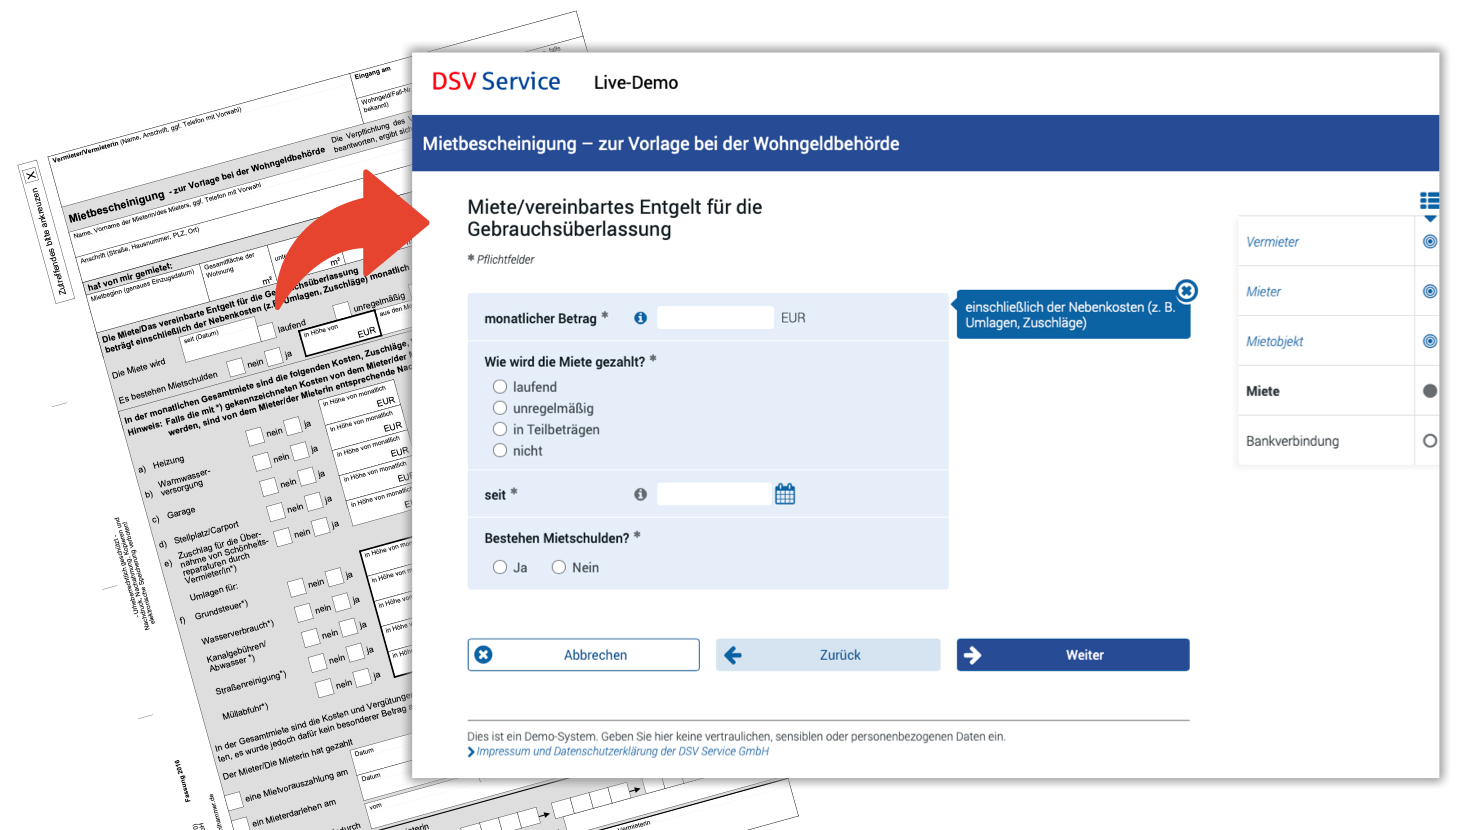
Task: Click the DSV Service logo
Action: click(x=496, y=82)
